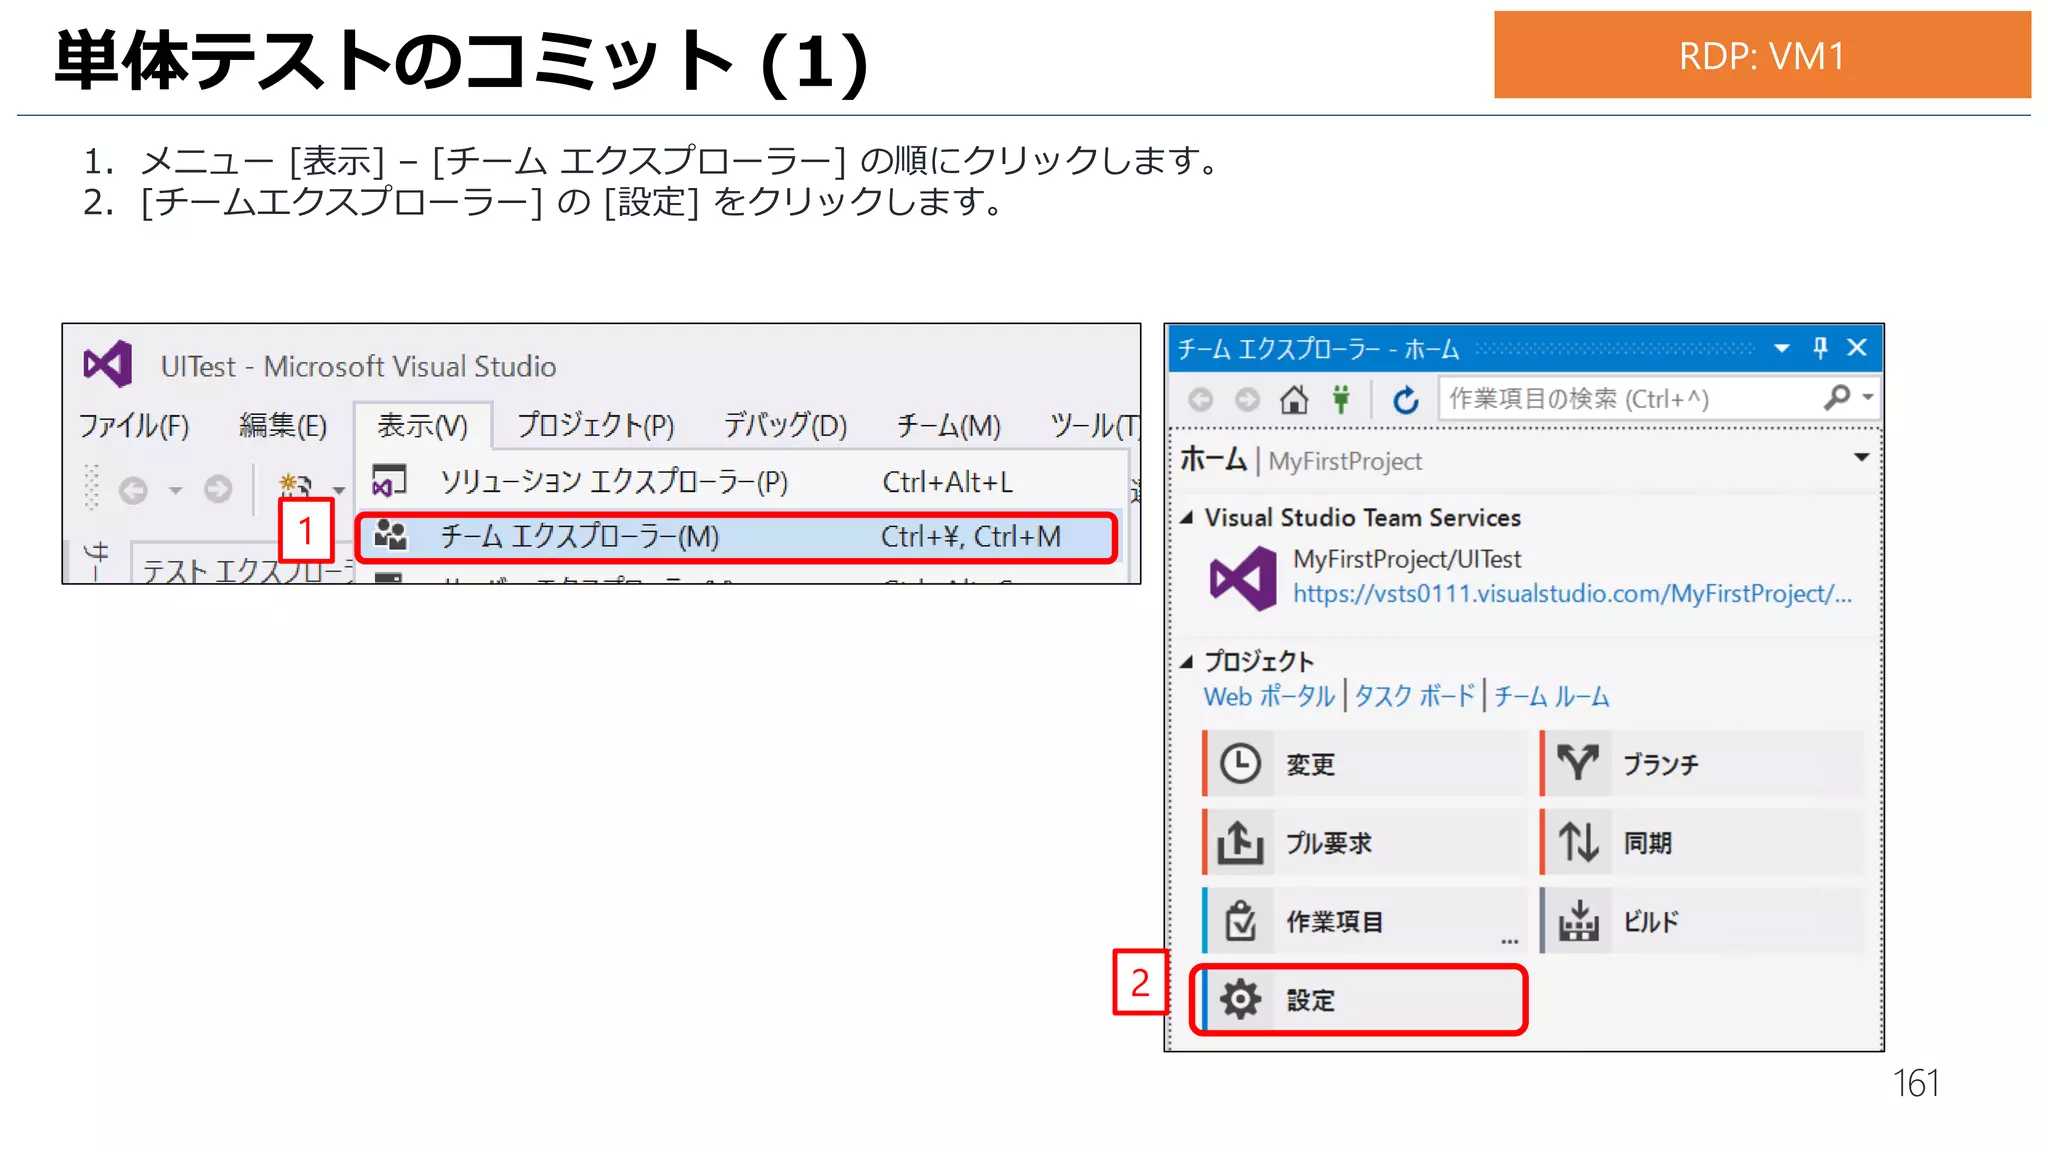Click the gear icon on 設定 tile
Screen dimensions: 2048x1152
coord(1241,999)
